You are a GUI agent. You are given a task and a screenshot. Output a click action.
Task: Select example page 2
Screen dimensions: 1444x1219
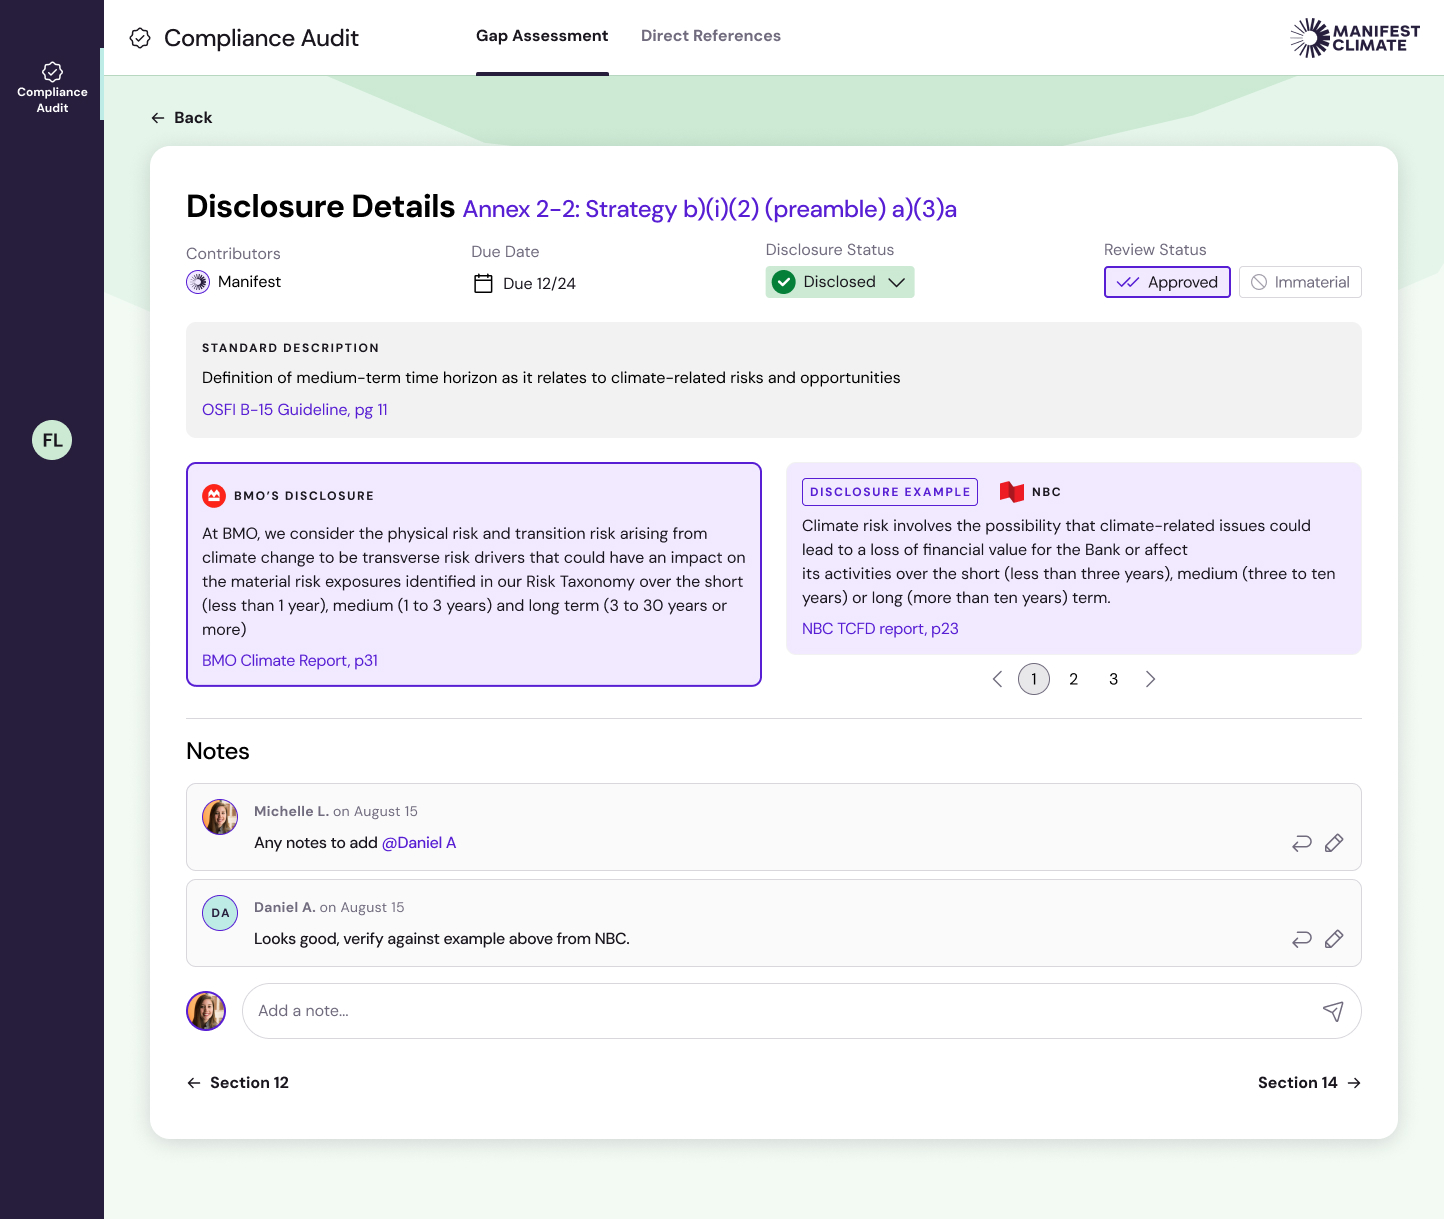click(1074, 679)
